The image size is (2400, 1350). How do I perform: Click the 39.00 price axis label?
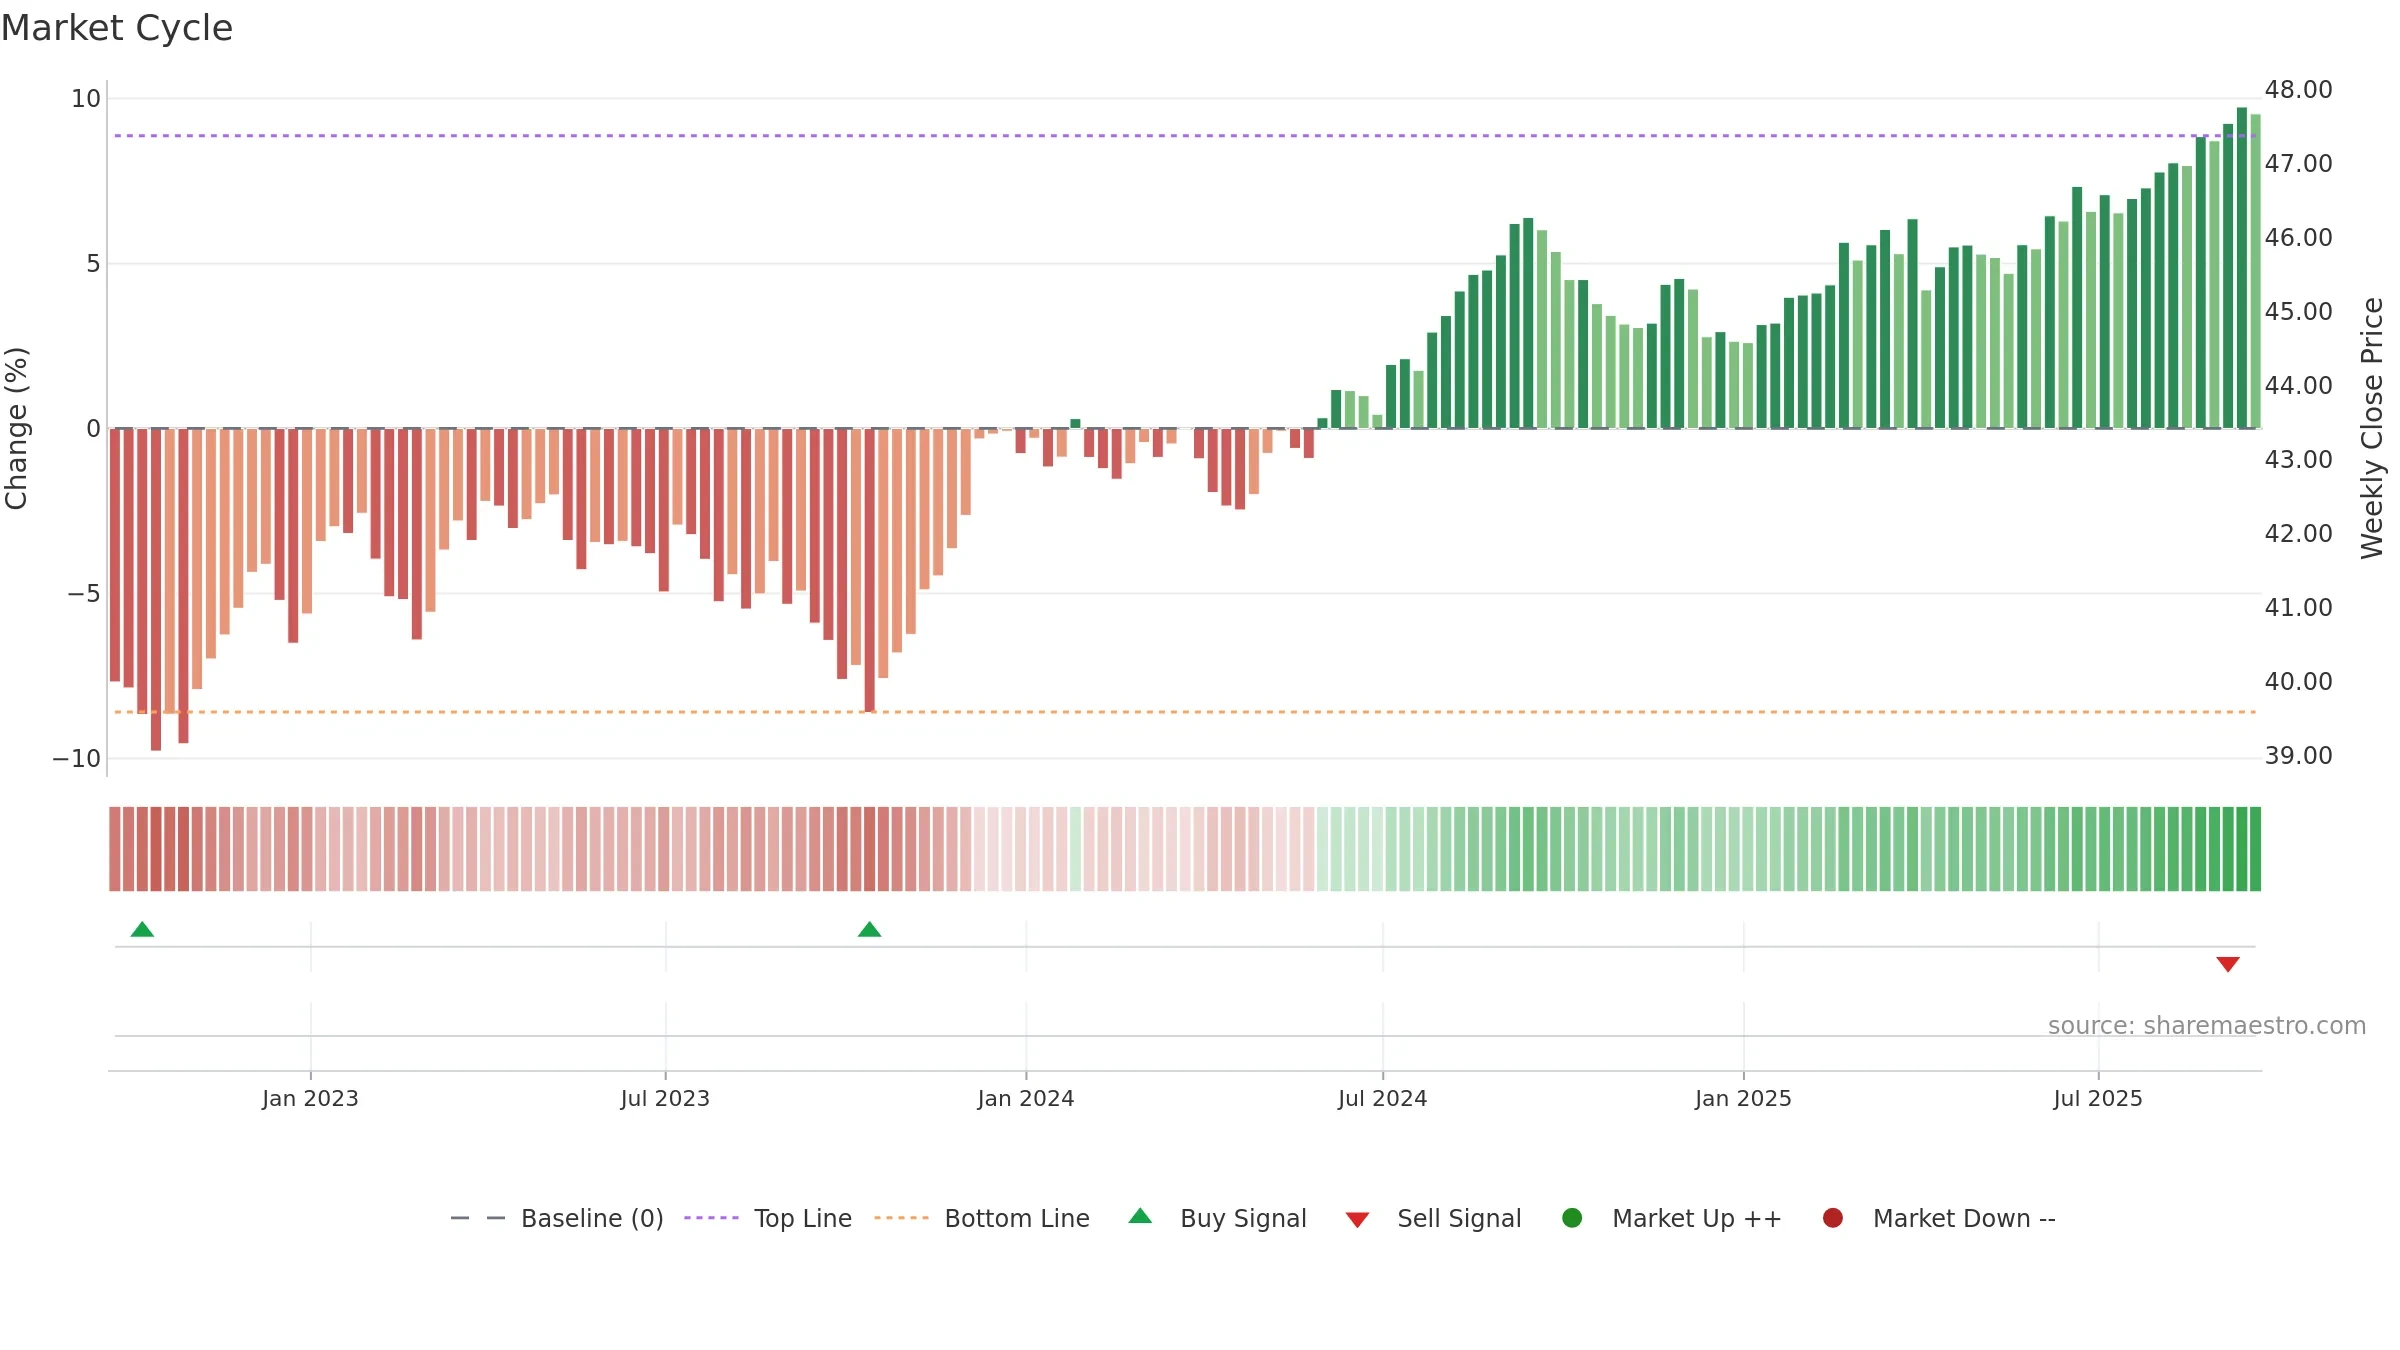2298,755
